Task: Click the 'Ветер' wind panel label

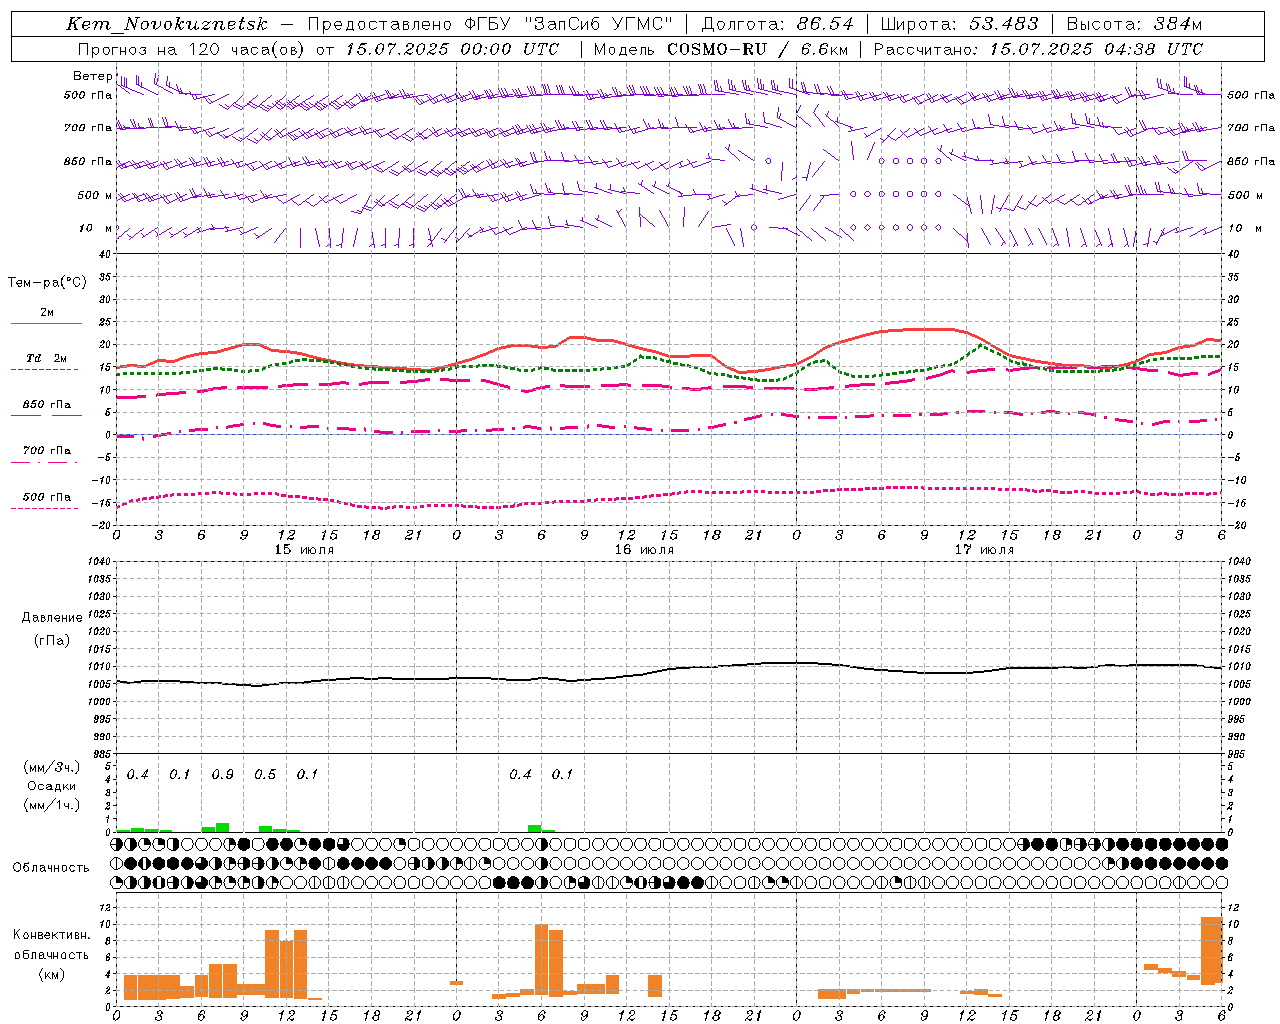Action: [x=92, y=76]
